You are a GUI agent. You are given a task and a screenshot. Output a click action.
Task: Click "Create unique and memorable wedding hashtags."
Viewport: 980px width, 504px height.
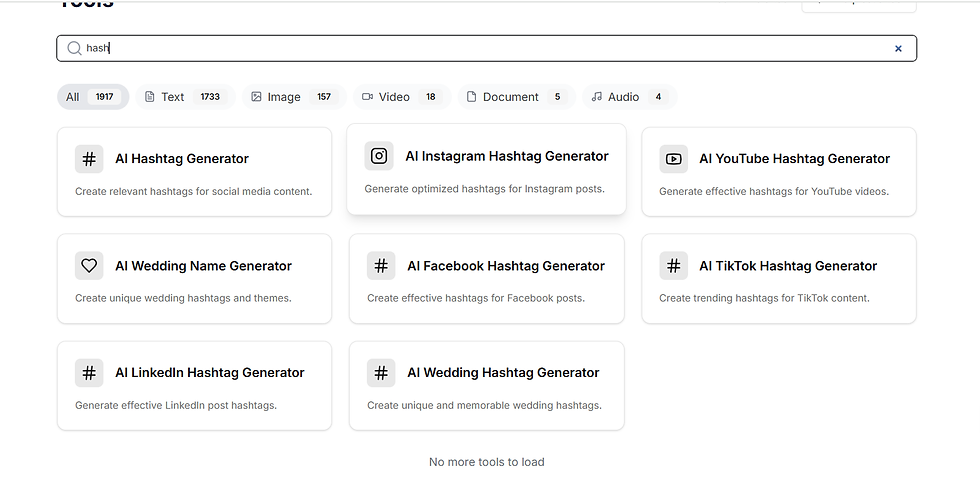pos(484,405)
